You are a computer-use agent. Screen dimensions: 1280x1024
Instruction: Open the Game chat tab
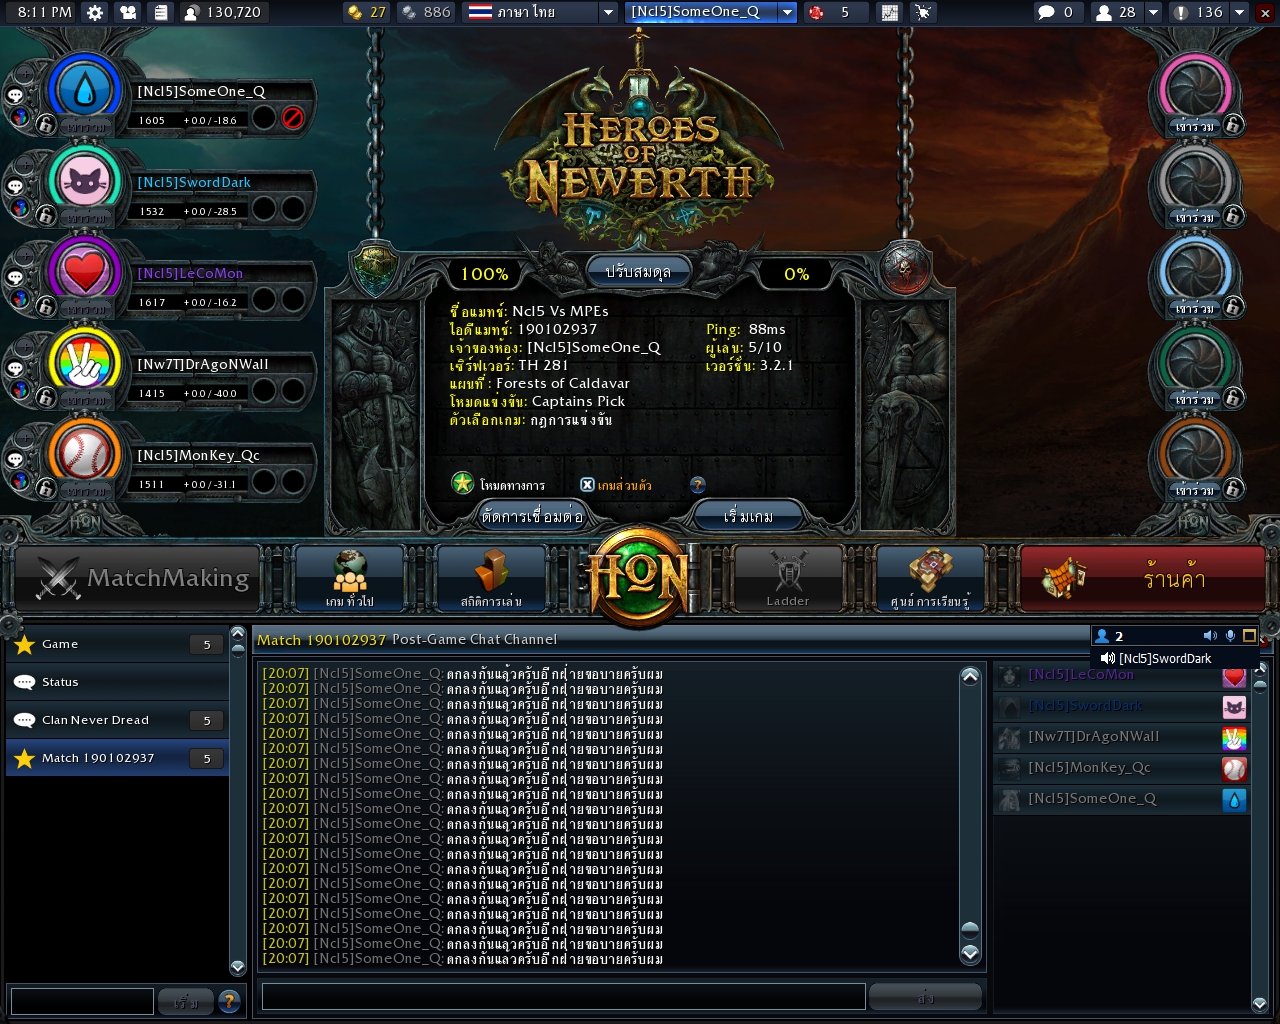[118, 644]
